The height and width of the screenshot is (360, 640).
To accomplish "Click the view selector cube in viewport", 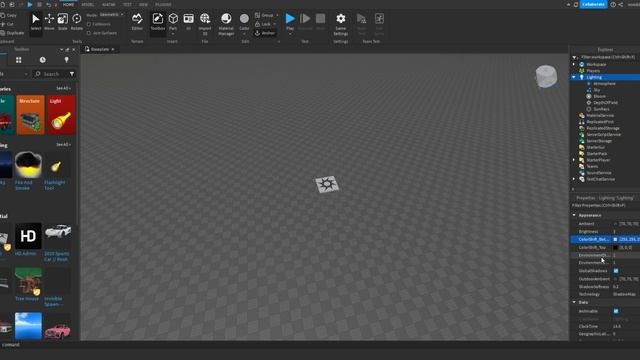I will [x=546, y=76].
